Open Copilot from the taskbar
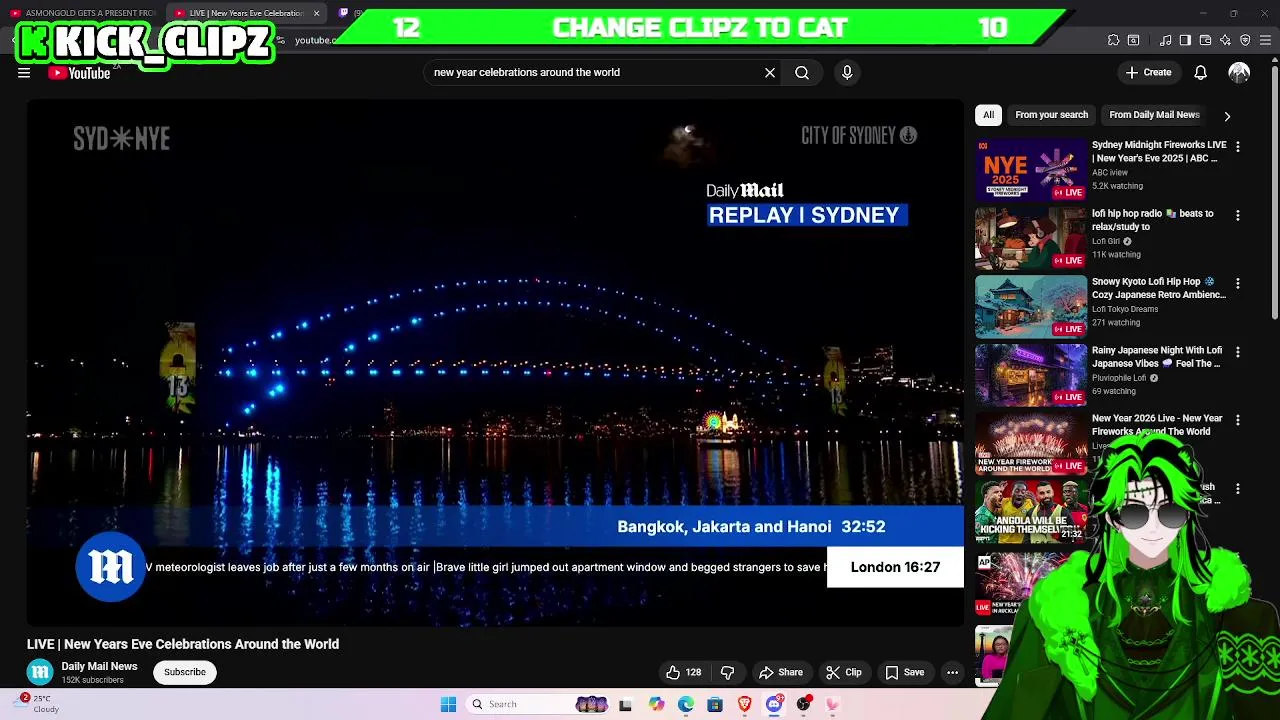 [656, 704]
